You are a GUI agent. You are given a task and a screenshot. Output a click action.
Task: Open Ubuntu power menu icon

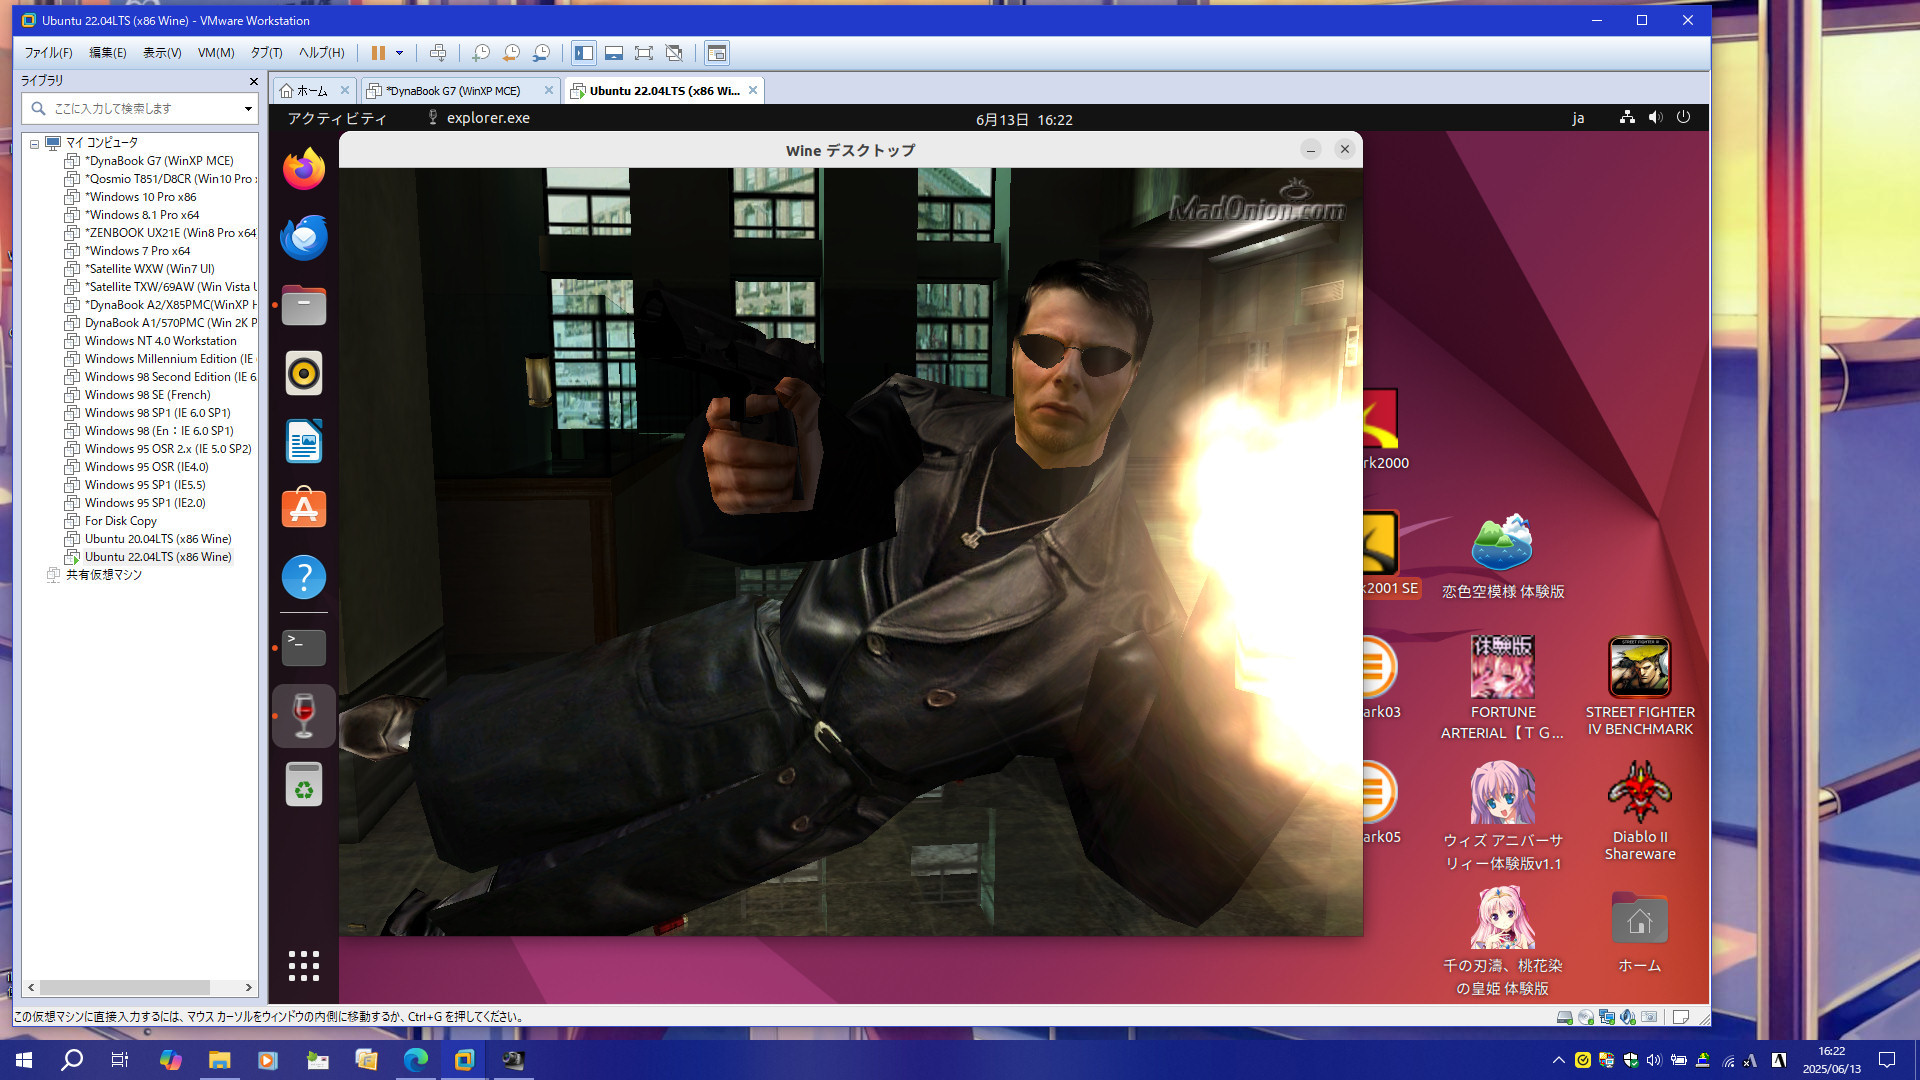(1684, 117)
